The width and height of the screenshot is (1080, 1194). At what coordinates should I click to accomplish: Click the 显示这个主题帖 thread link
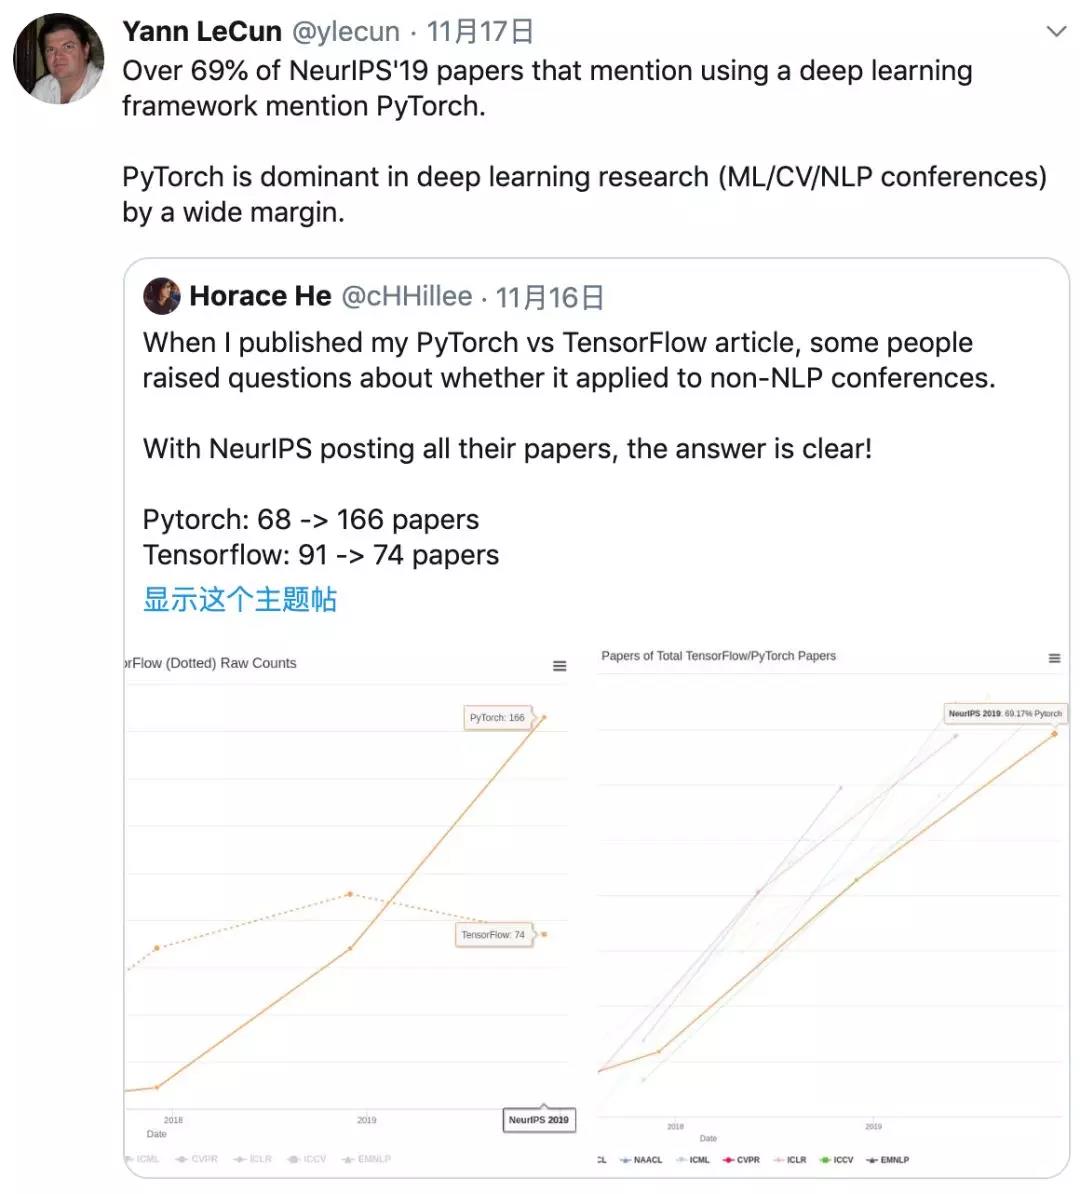240,599
